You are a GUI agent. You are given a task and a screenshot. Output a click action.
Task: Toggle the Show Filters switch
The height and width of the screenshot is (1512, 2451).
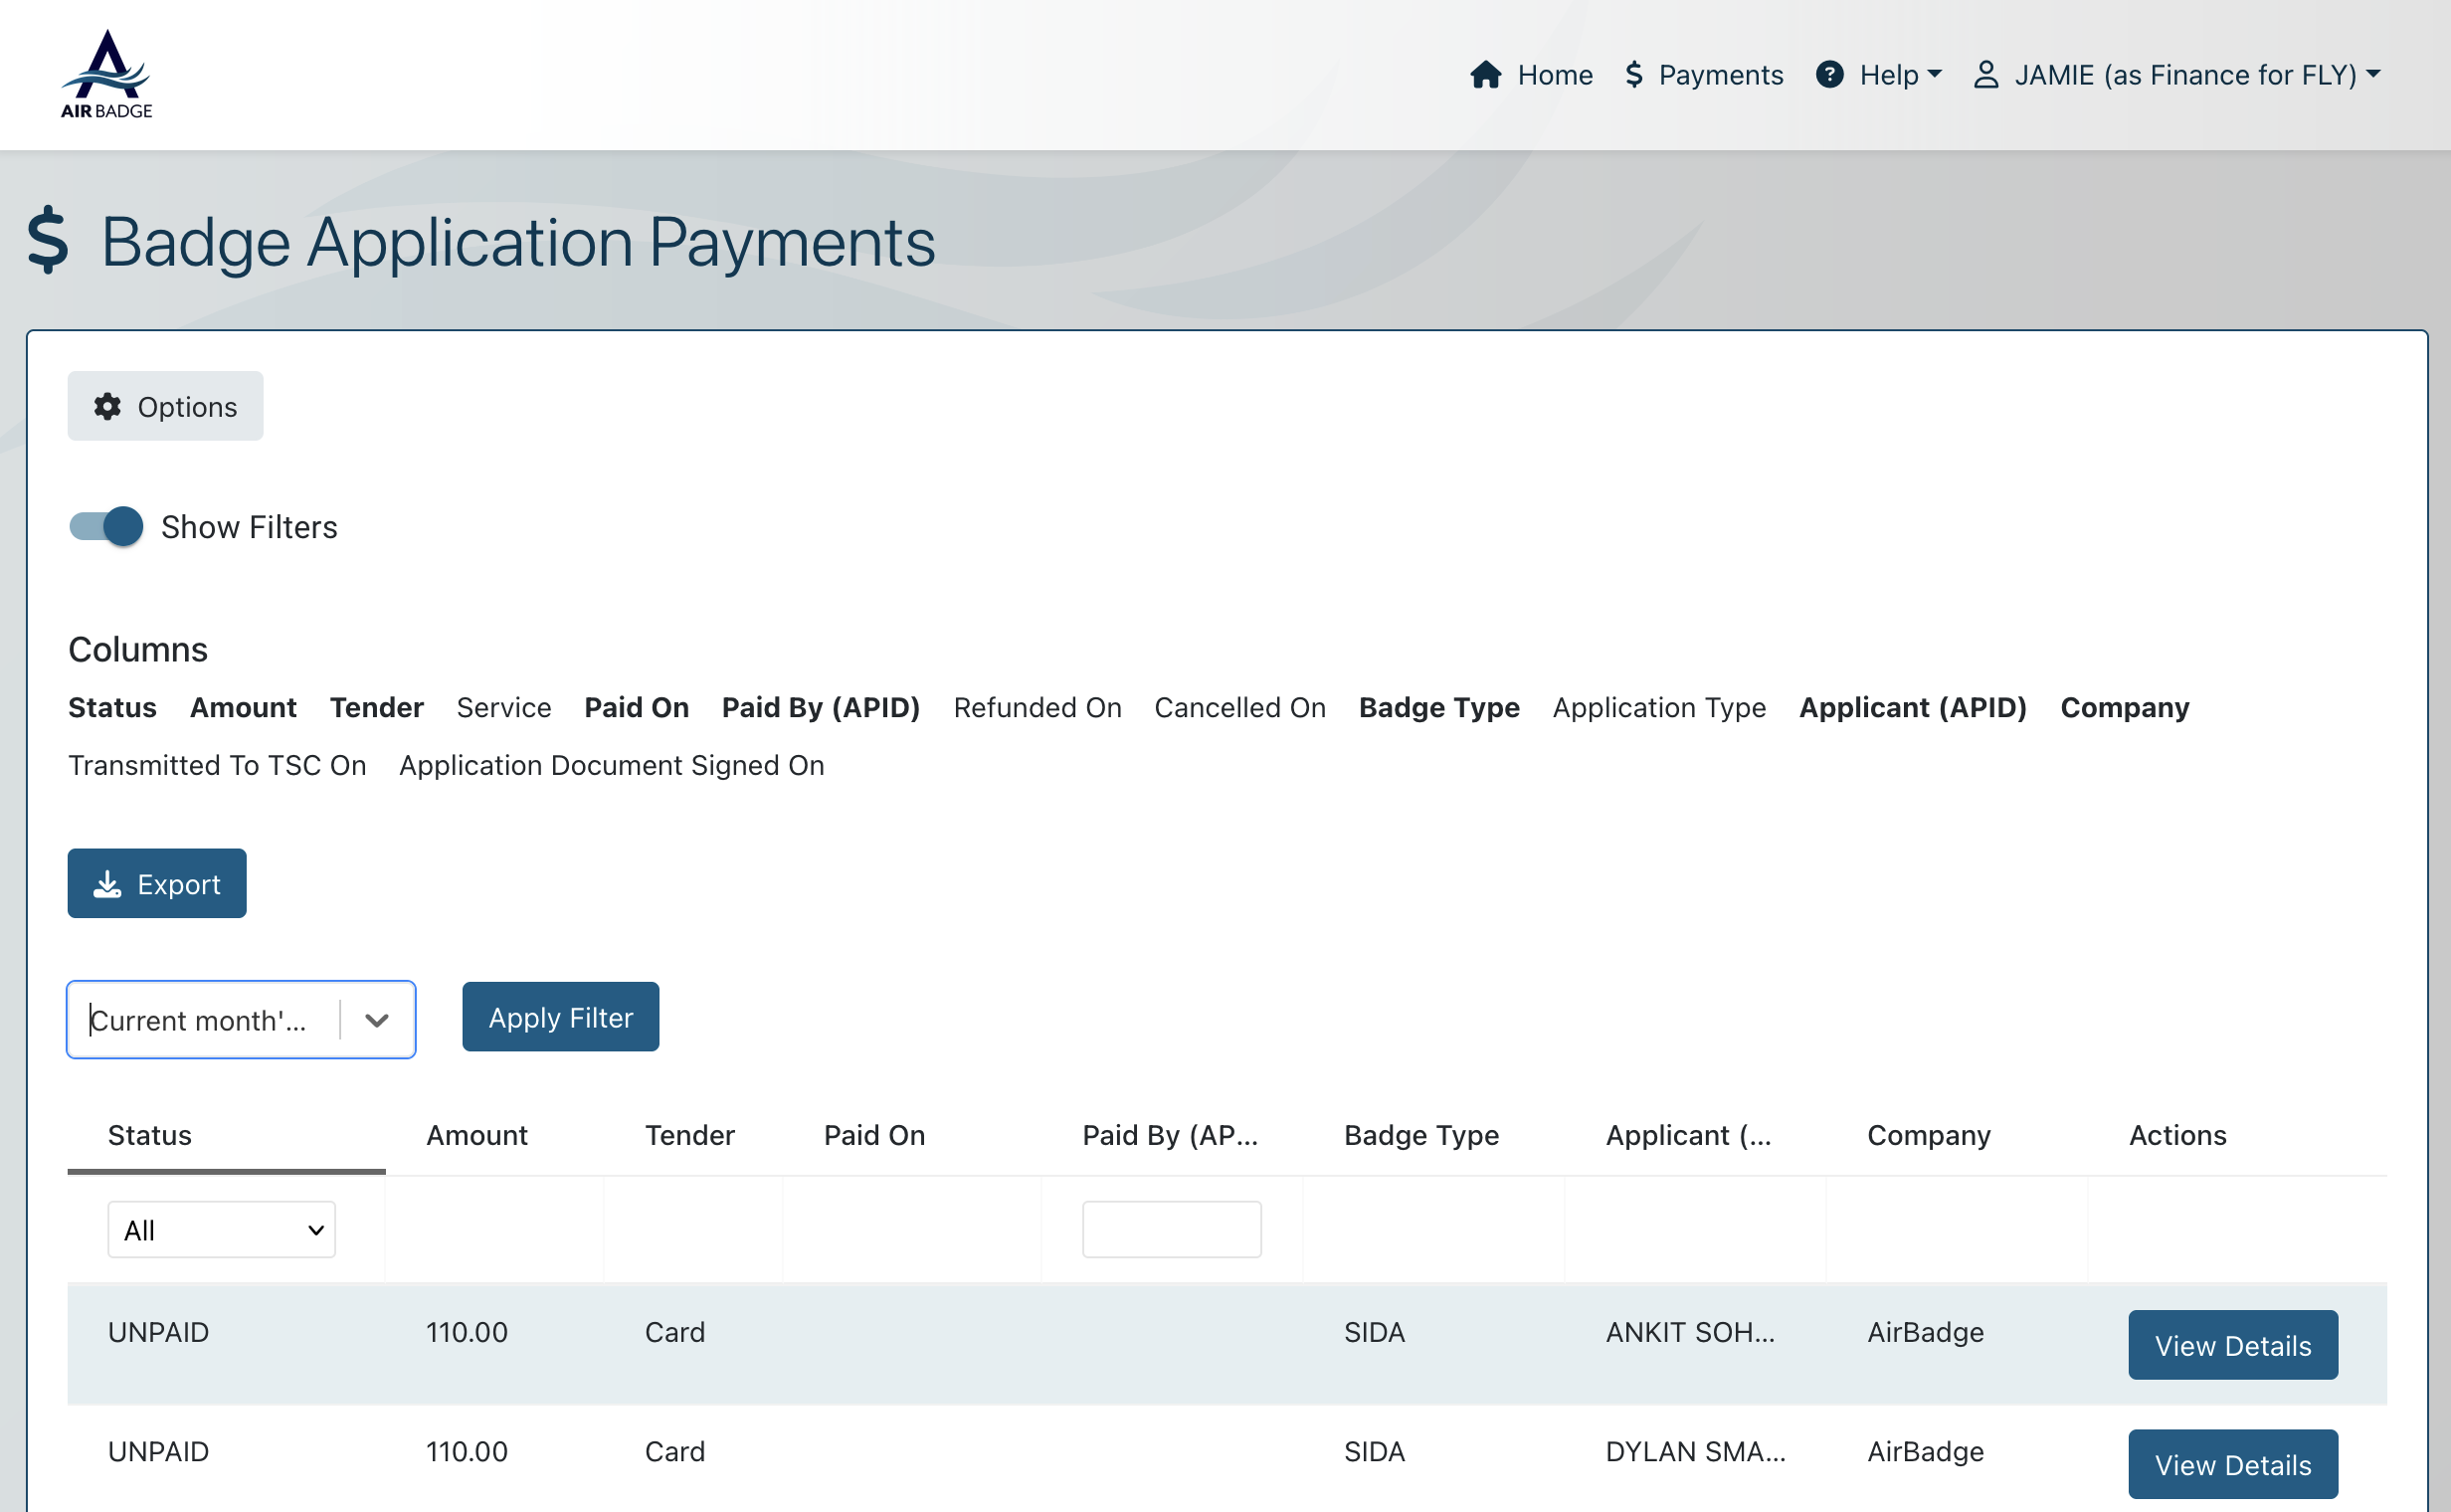(106, 527)
